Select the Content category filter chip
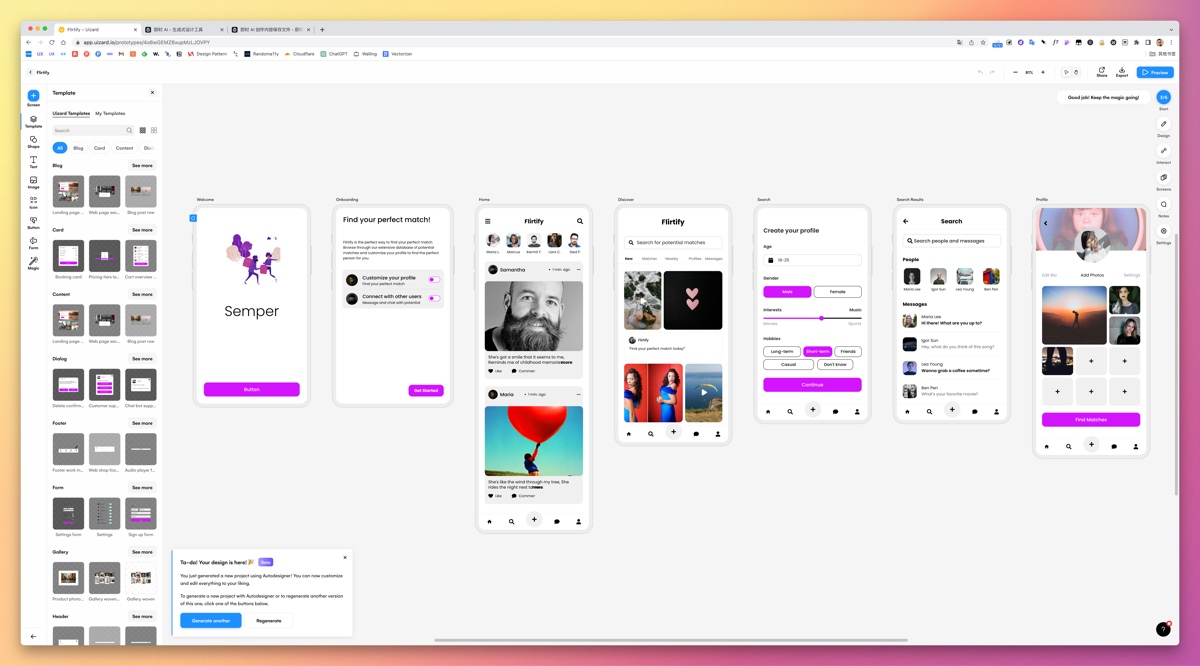Viewport: 1200px width, 666px height. pos(124,148)
